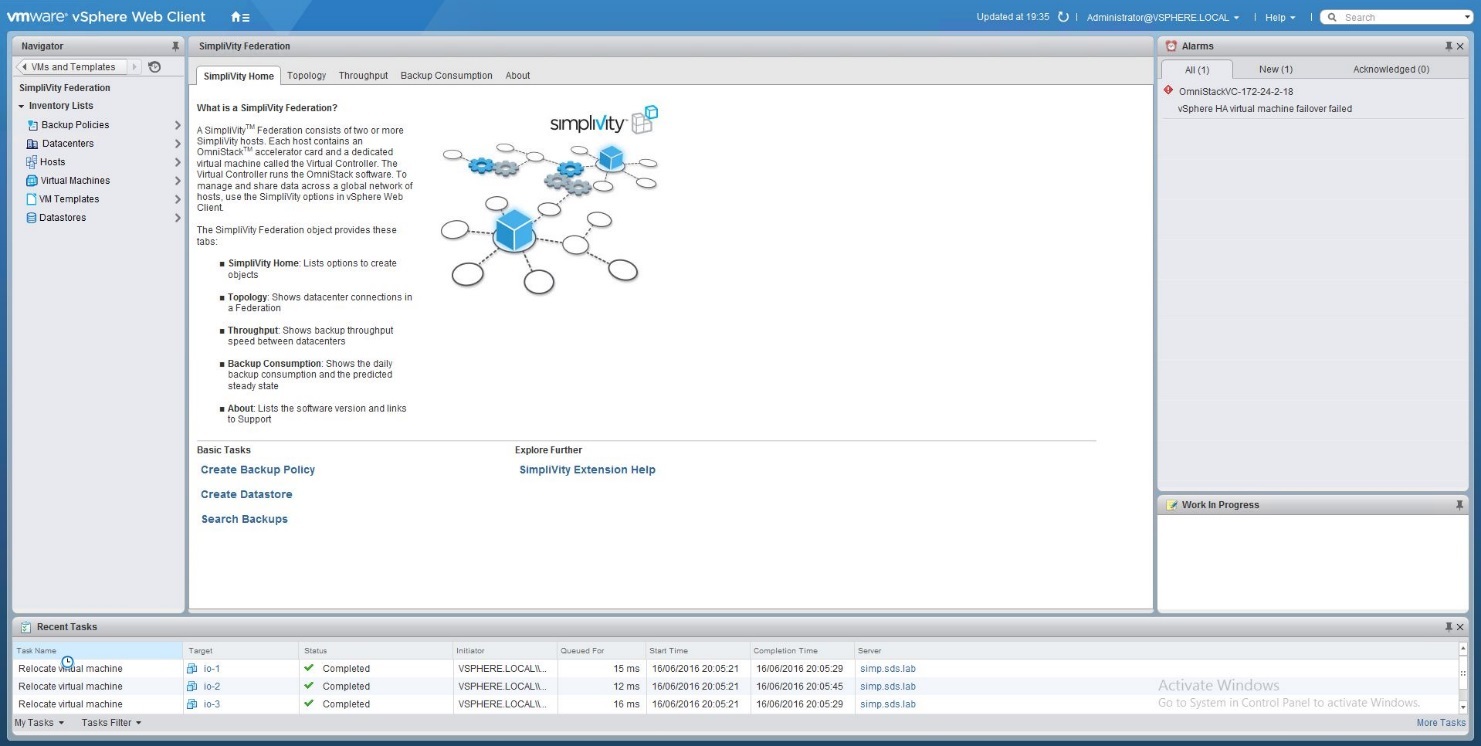Show the New (1) alarms tab

coord(1275,70)
